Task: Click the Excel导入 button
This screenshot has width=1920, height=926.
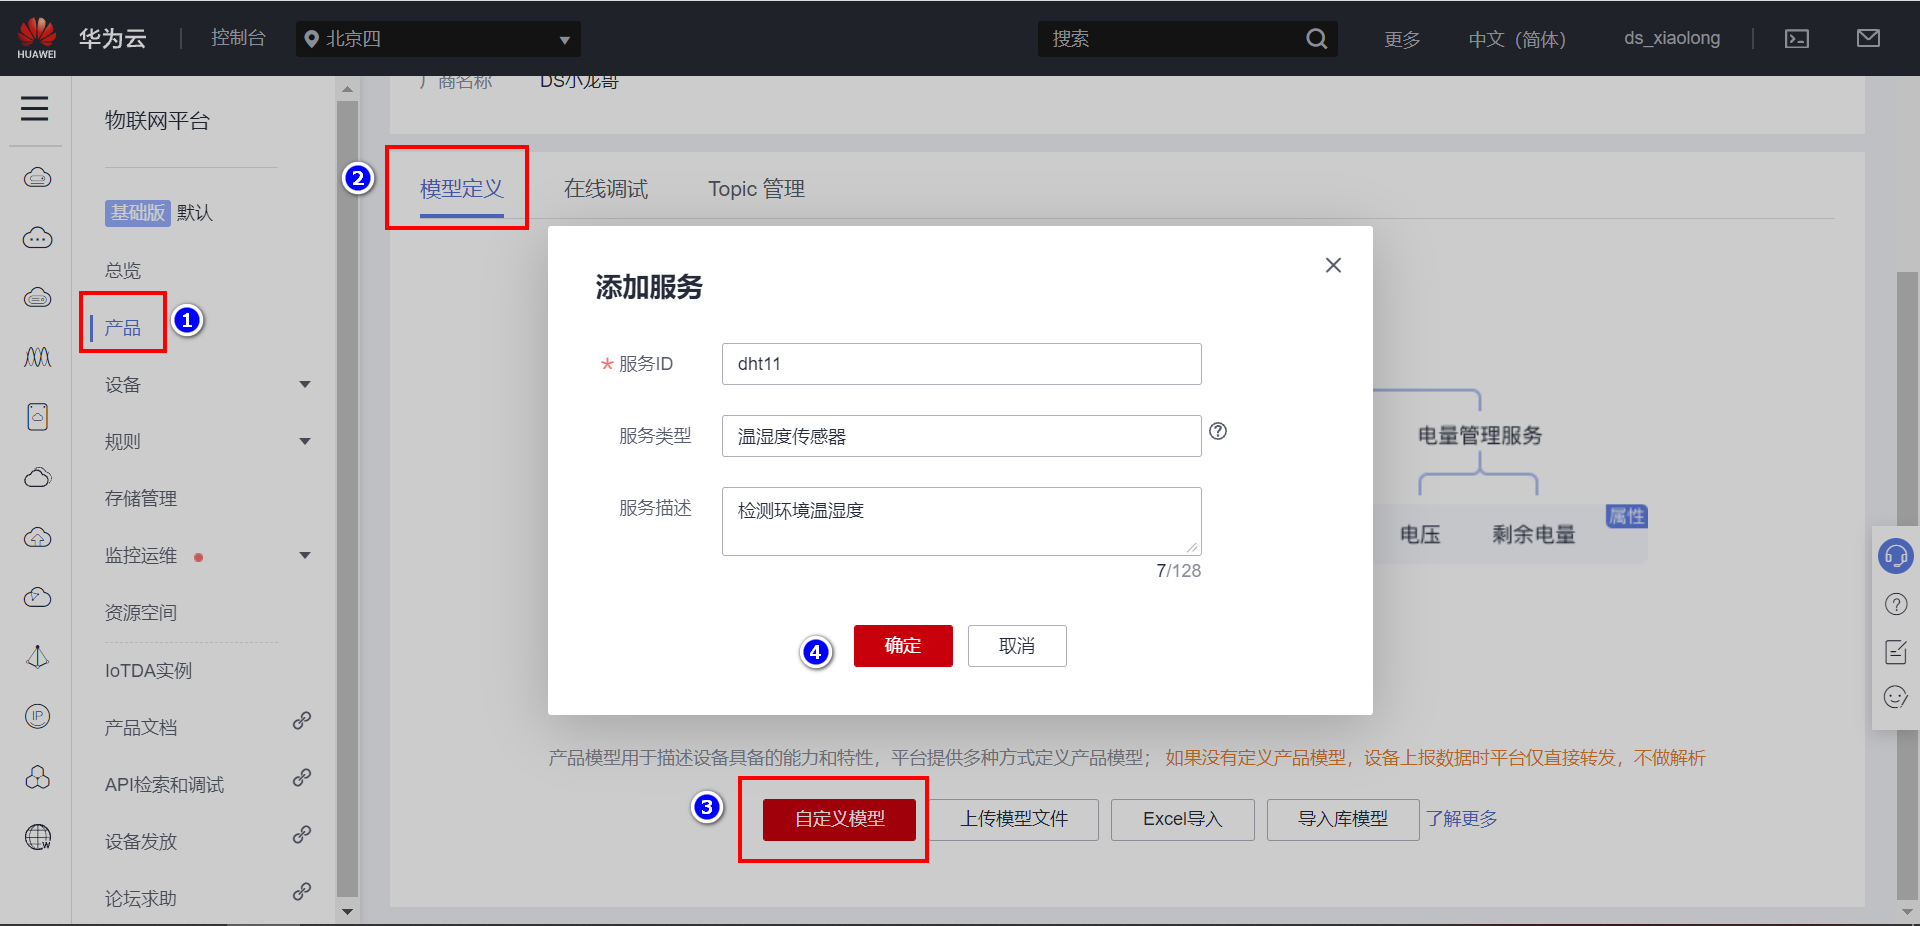Action: click(x=1183, y=819)
